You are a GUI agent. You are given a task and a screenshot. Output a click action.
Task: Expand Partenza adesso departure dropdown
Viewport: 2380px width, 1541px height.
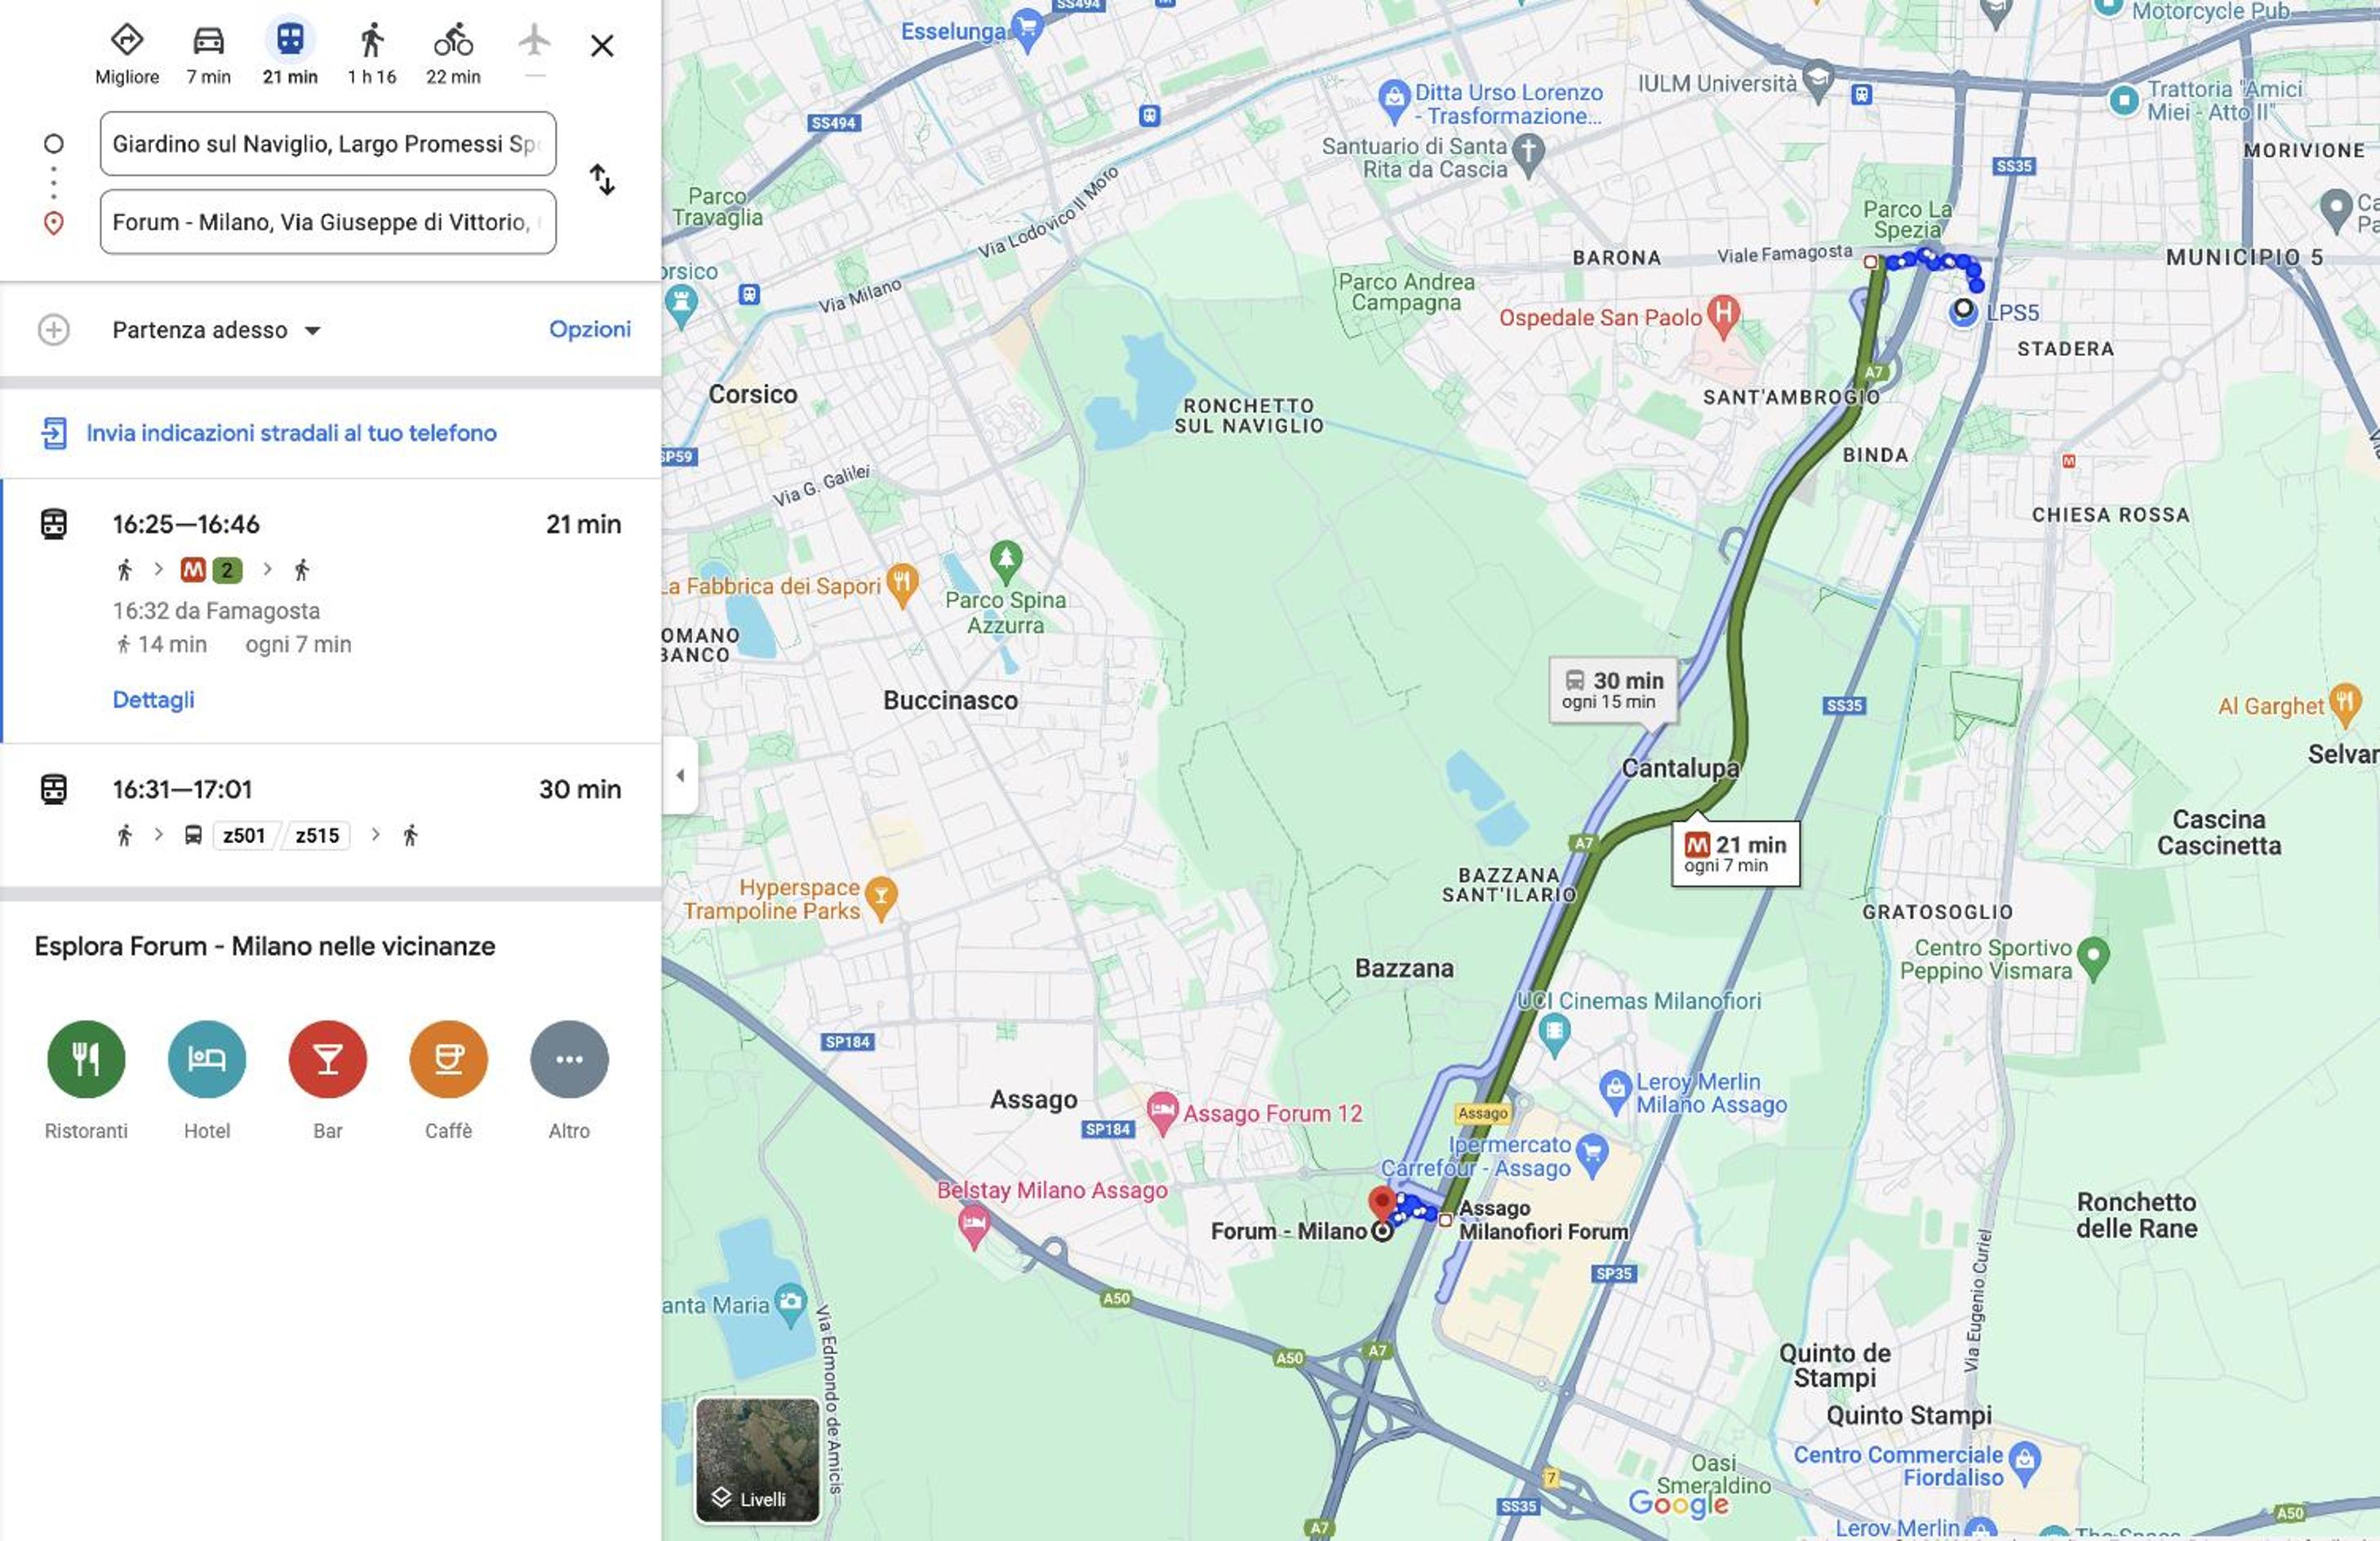[x=216, y=330]
